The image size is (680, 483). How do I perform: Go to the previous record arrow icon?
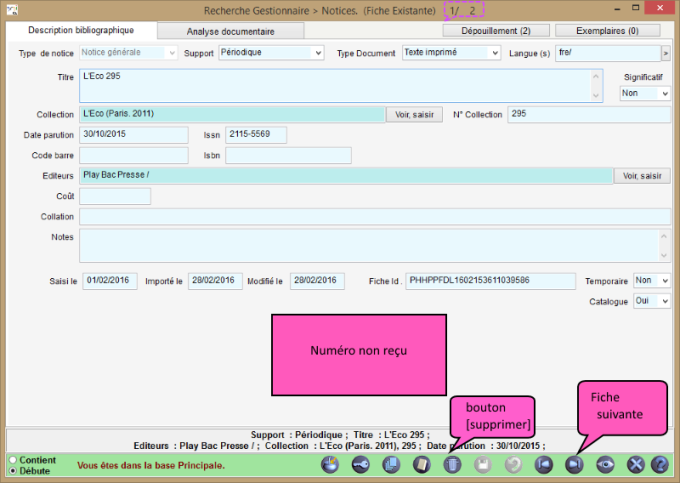pos(544,464)
